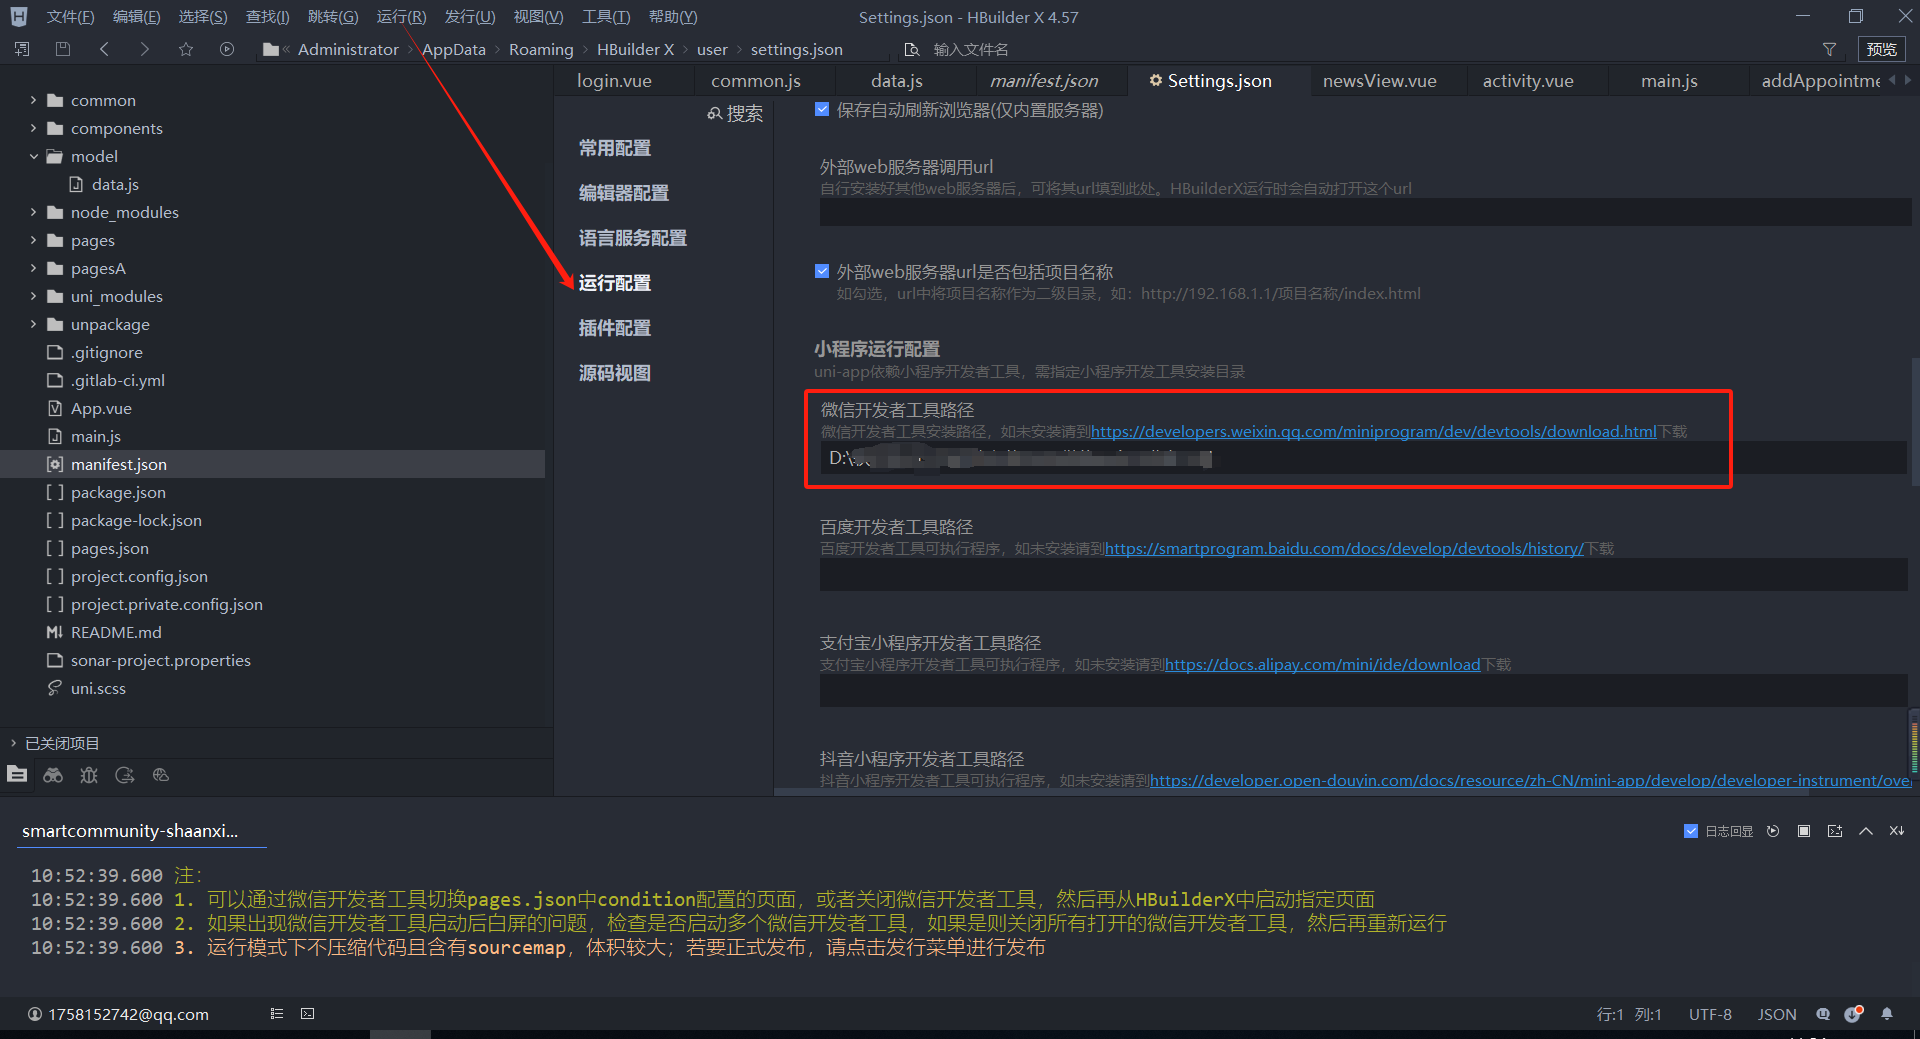Image resolution: width=1920 pixels, height=1039 pixels.
Task: Select 源码视图 in settings sidebar
Action: pyautogui.click(x=615, y=373)
